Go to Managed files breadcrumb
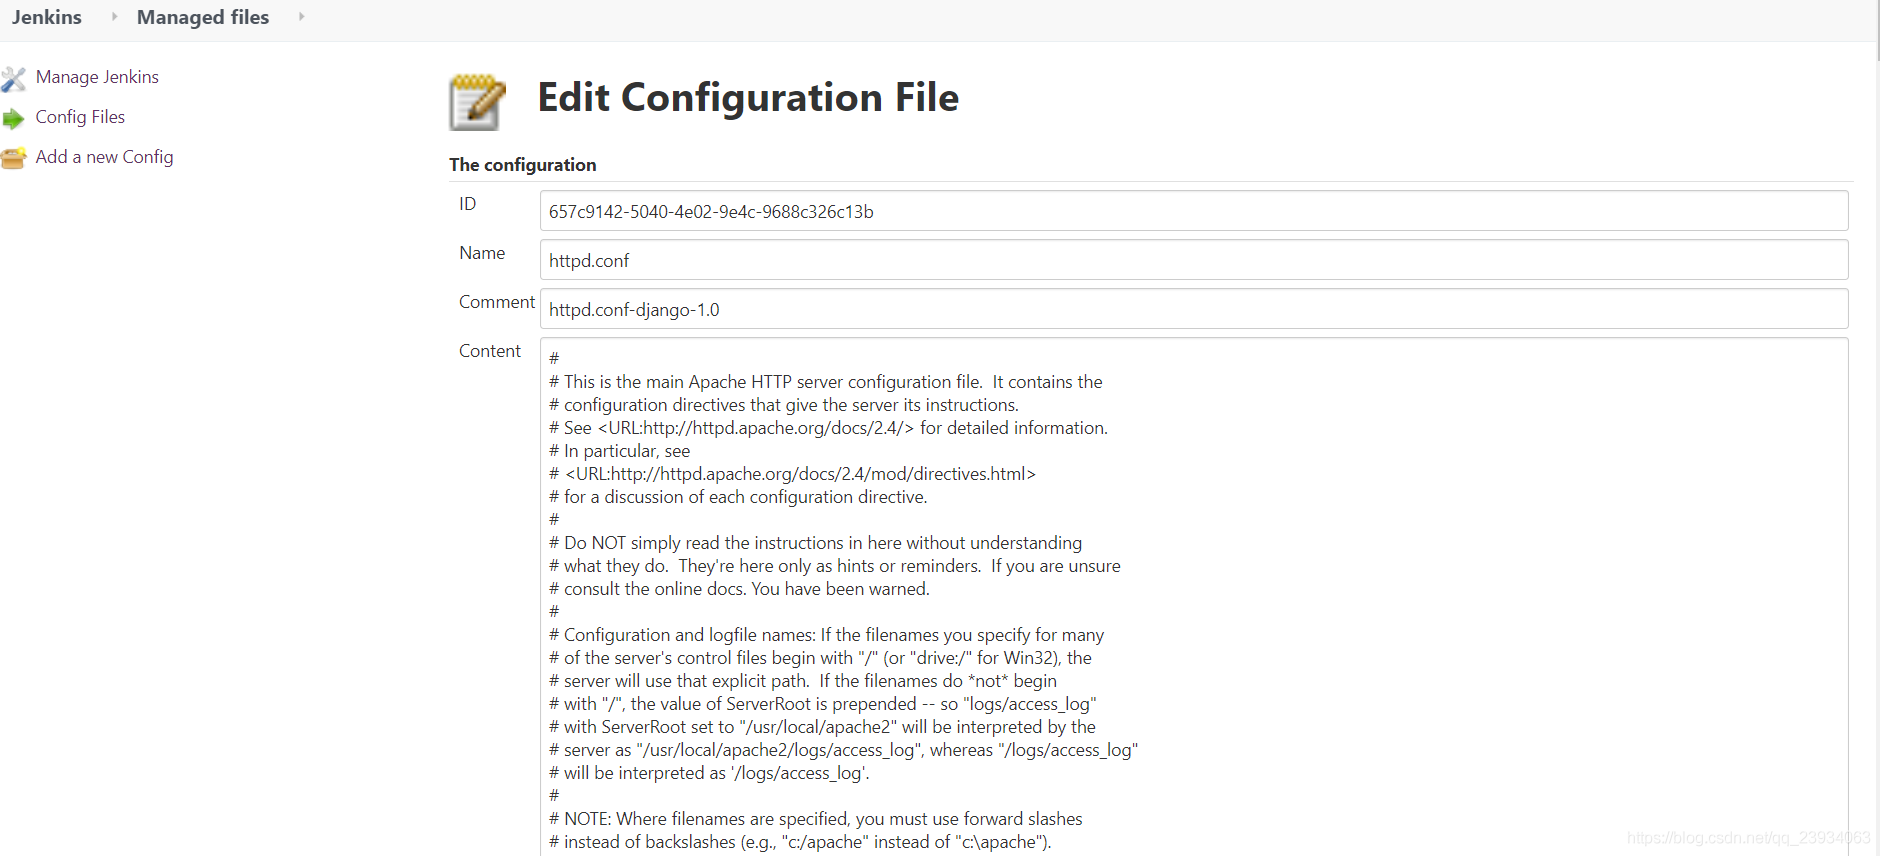The width and height of the screenshot is (1880, 856). [x=203, y=17]
